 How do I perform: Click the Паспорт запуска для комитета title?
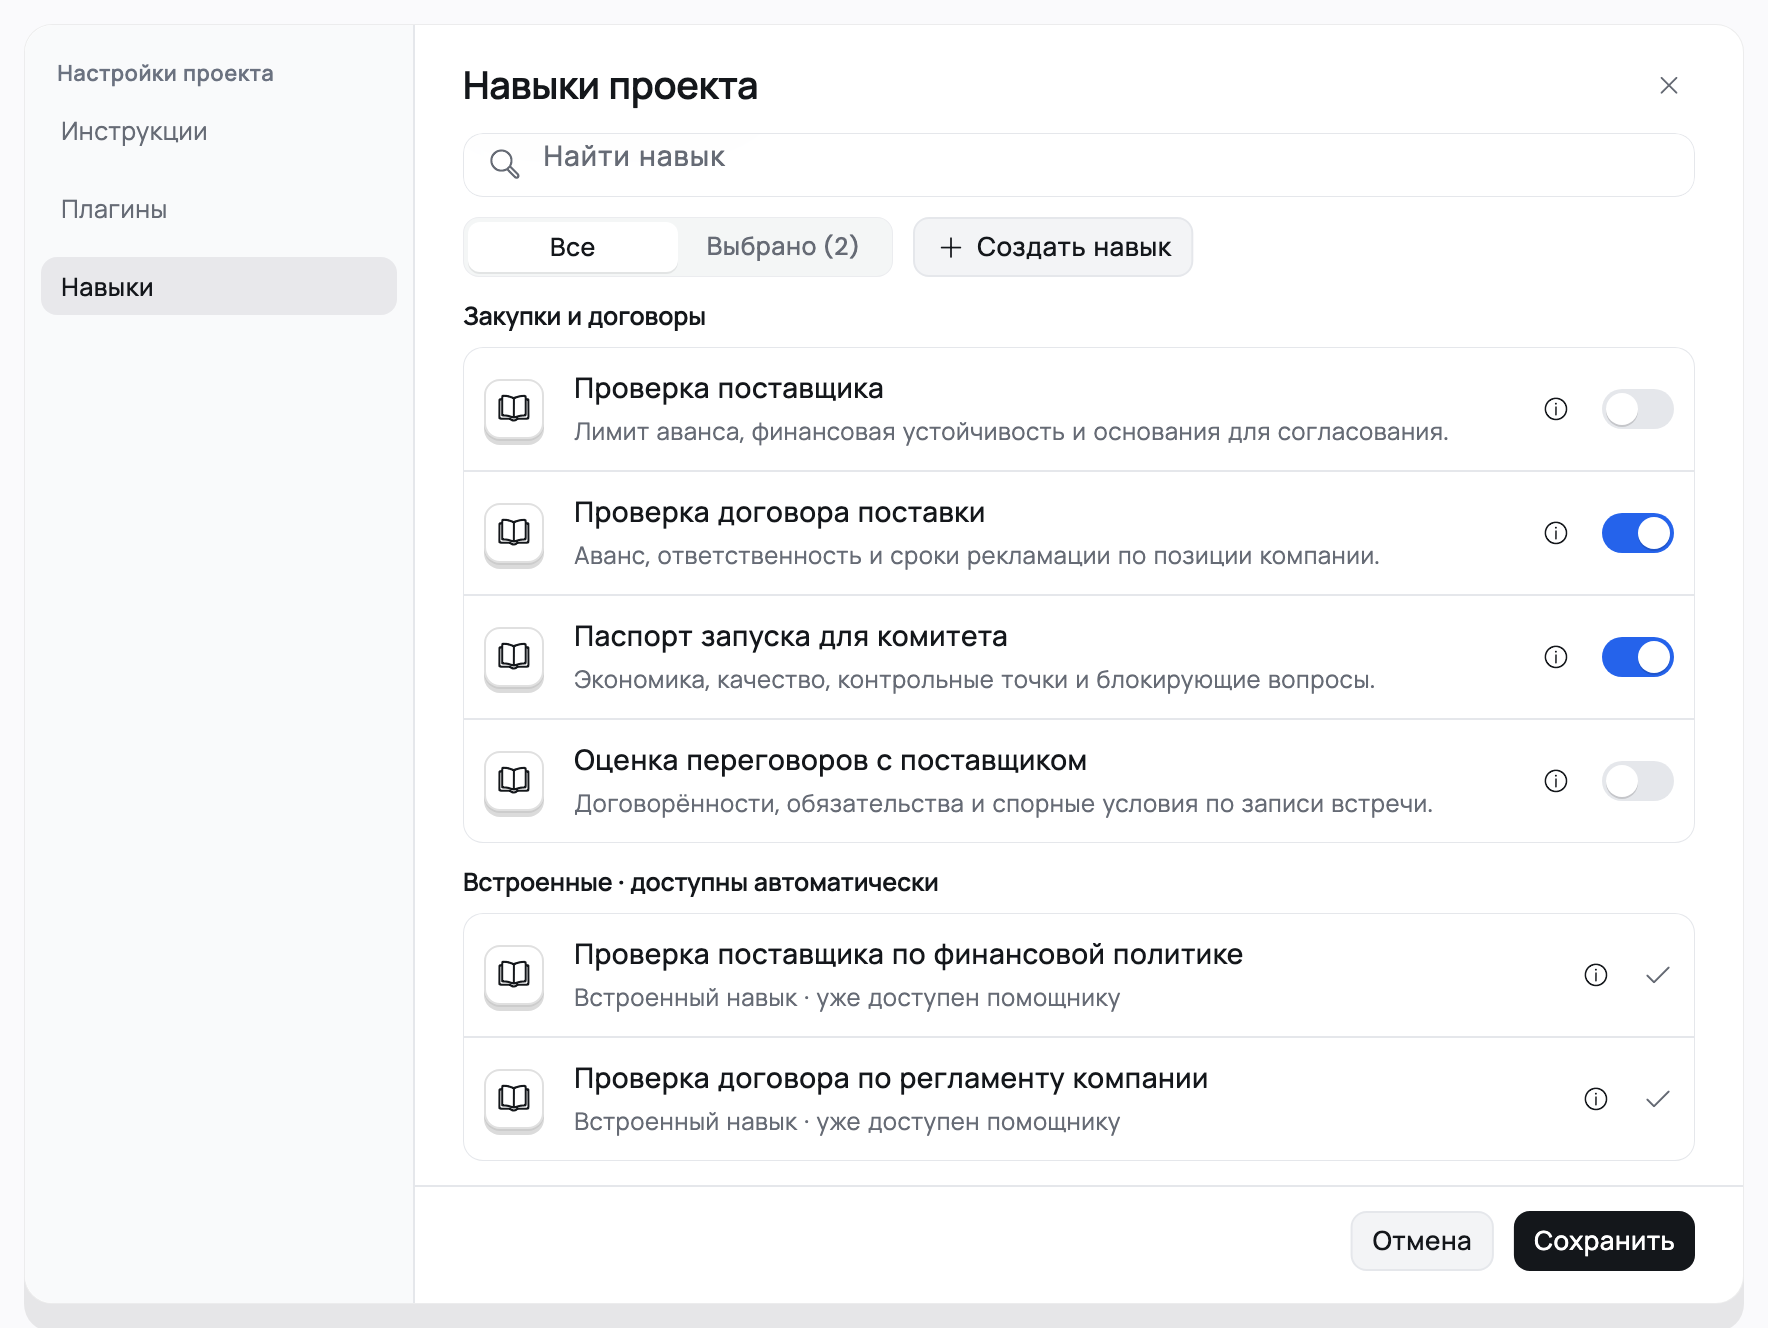pyautogui.click(x=790, y=636)
